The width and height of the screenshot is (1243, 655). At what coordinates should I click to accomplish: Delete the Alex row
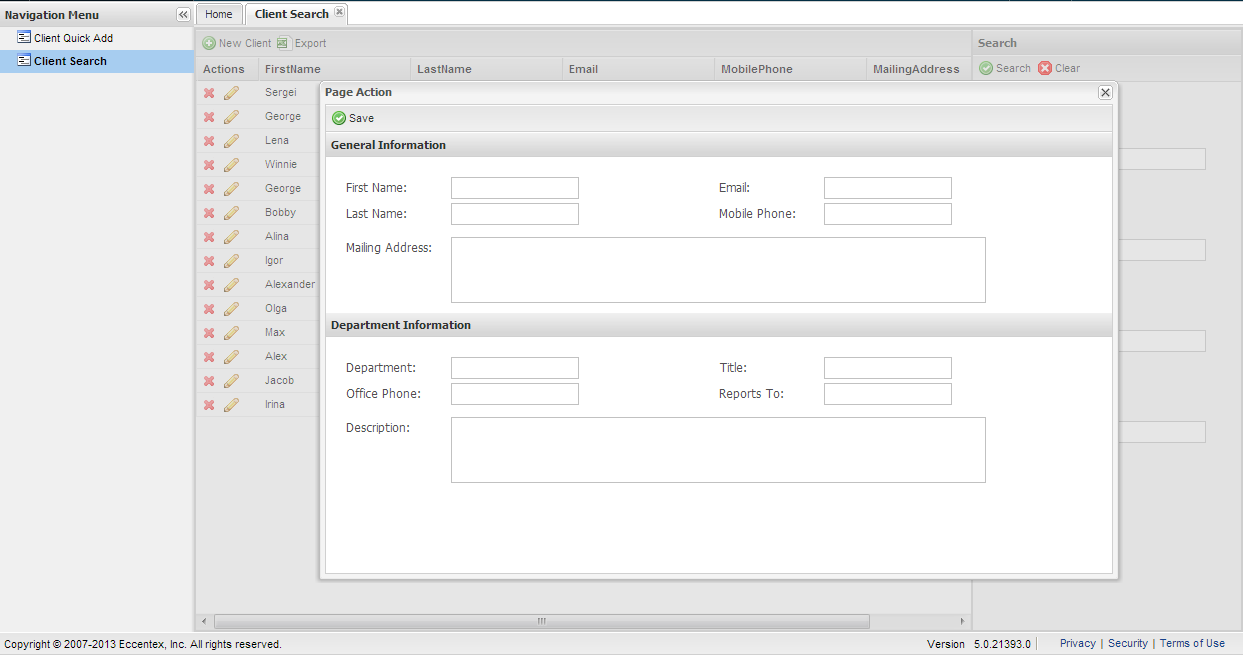point(209,357)
